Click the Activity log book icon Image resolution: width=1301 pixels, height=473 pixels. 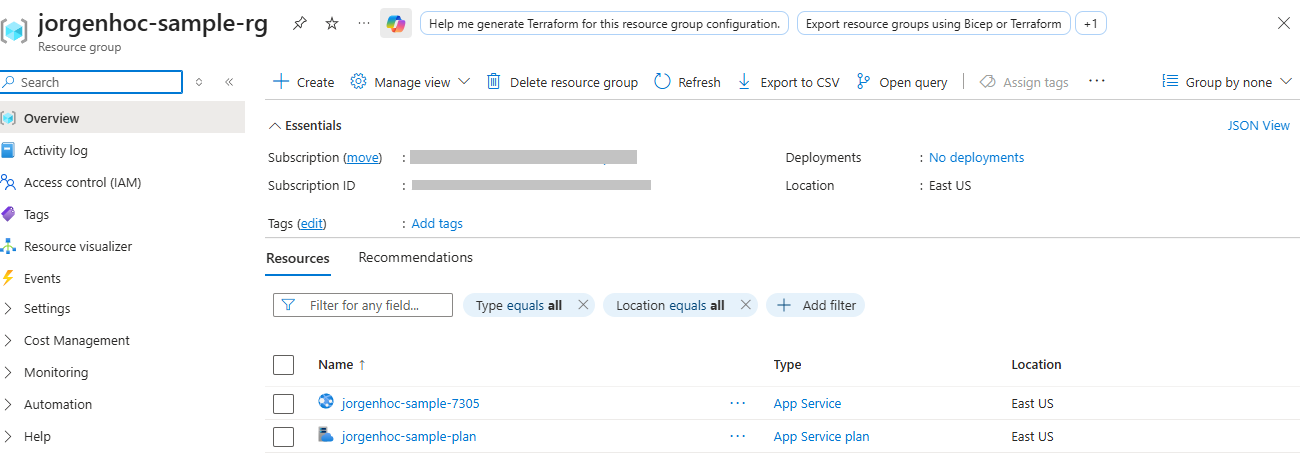(9, 150)
